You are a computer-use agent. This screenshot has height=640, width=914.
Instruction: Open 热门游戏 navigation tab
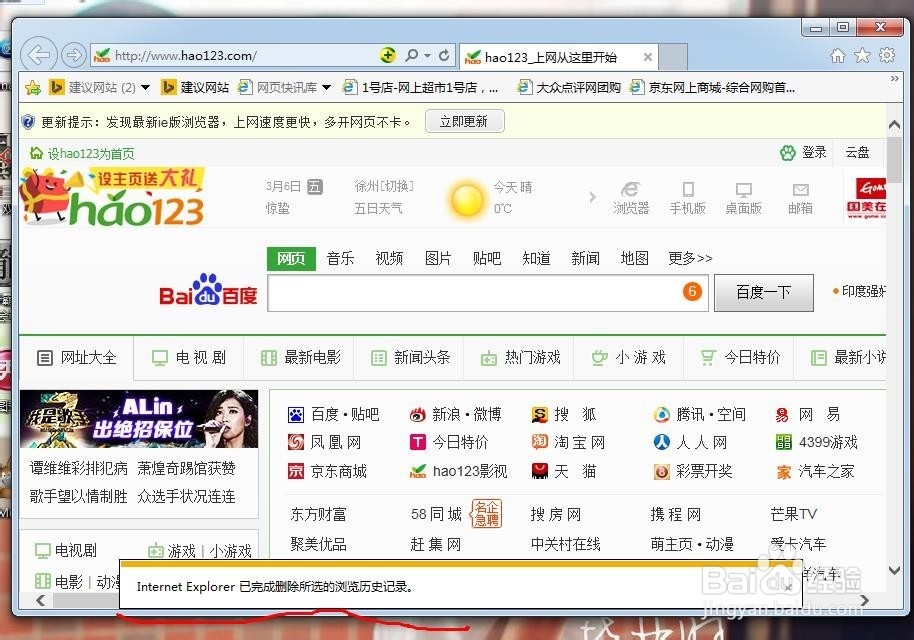click(520, 358)
